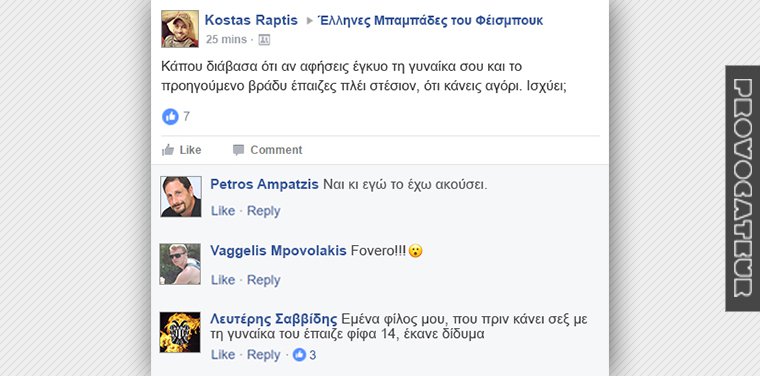The image size is (760, 376).
Task: Reply to Vaggelis Mpovolakis comment
Action: pos(264,280)
